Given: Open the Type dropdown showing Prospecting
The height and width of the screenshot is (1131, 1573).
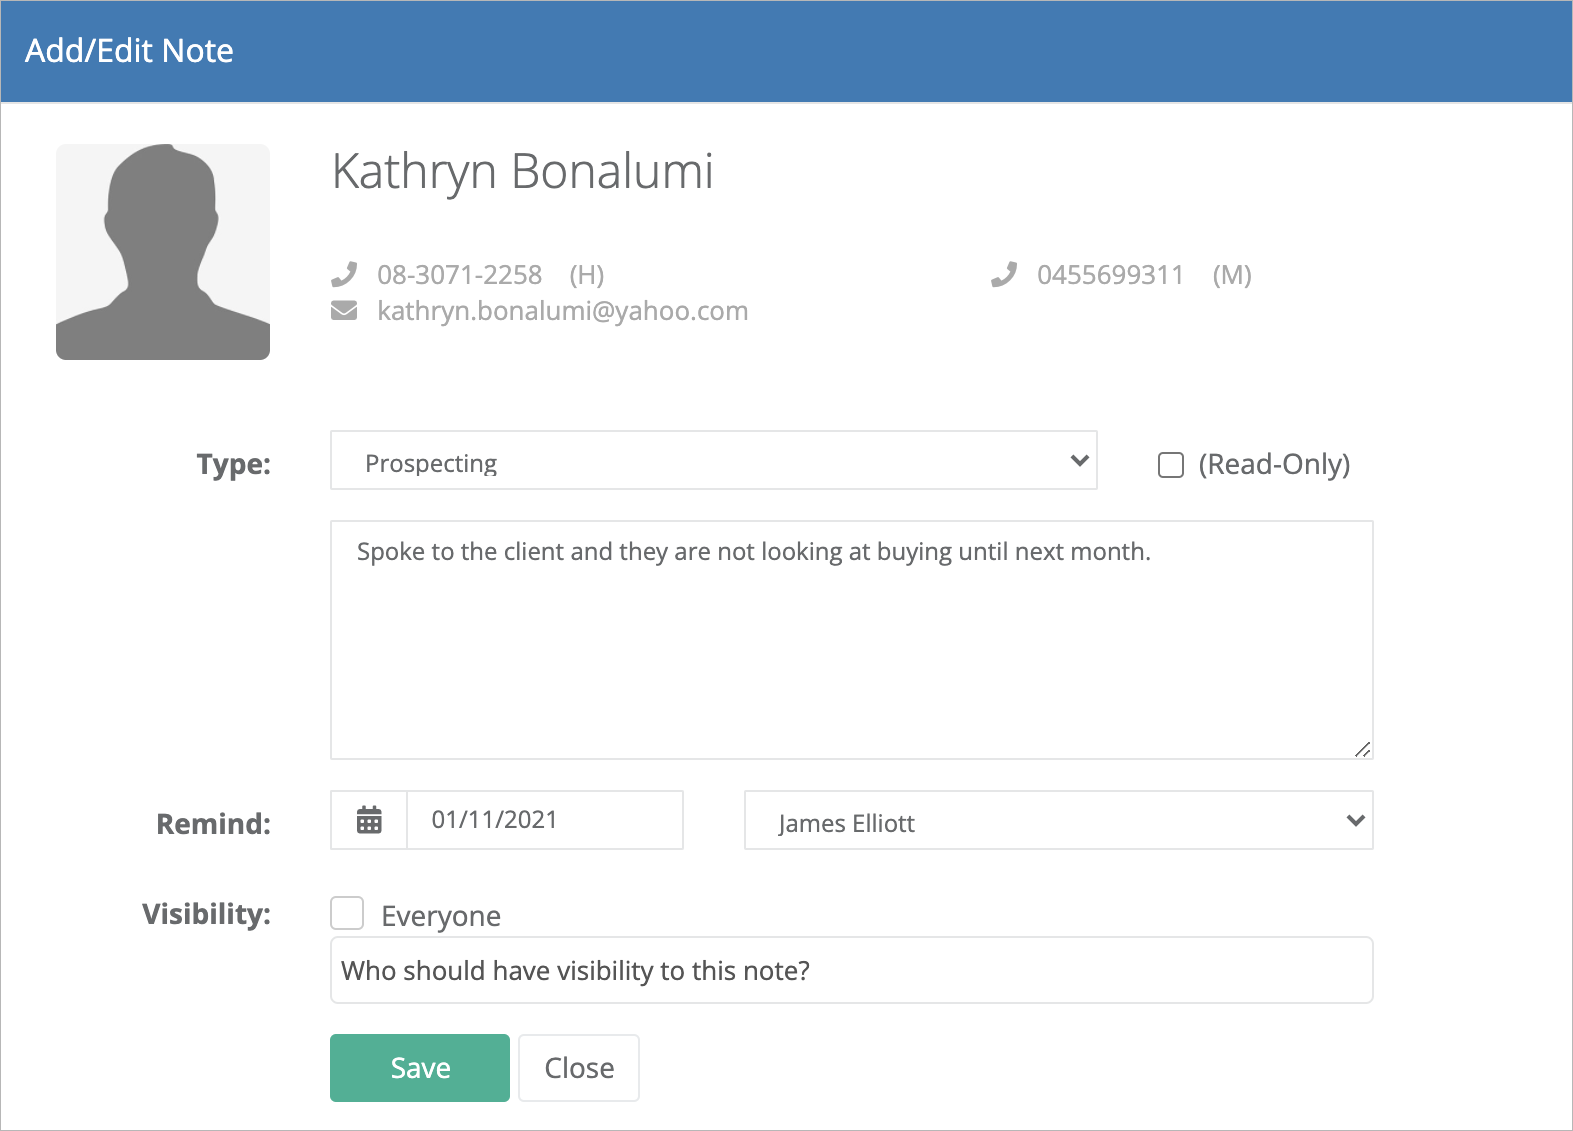Looking at the screenshot, I should tap(714, 460).
